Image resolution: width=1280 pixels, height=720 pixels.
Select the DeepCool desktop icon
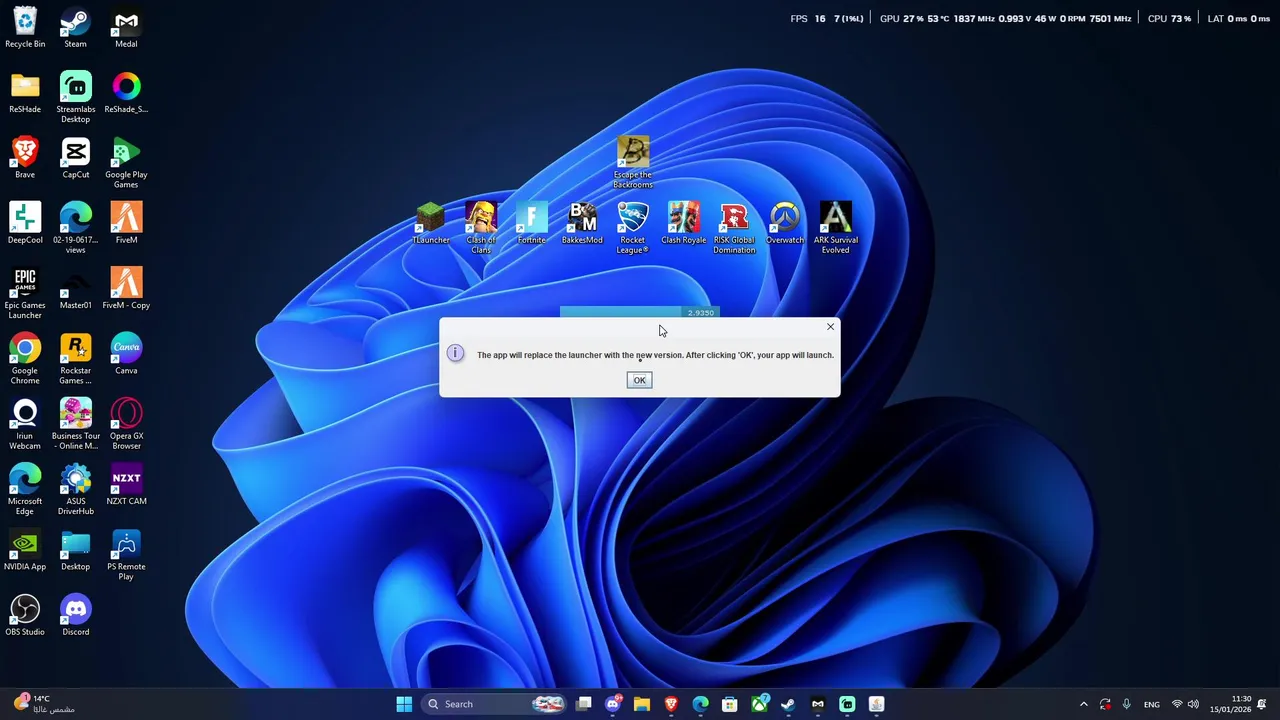point(25,223)
